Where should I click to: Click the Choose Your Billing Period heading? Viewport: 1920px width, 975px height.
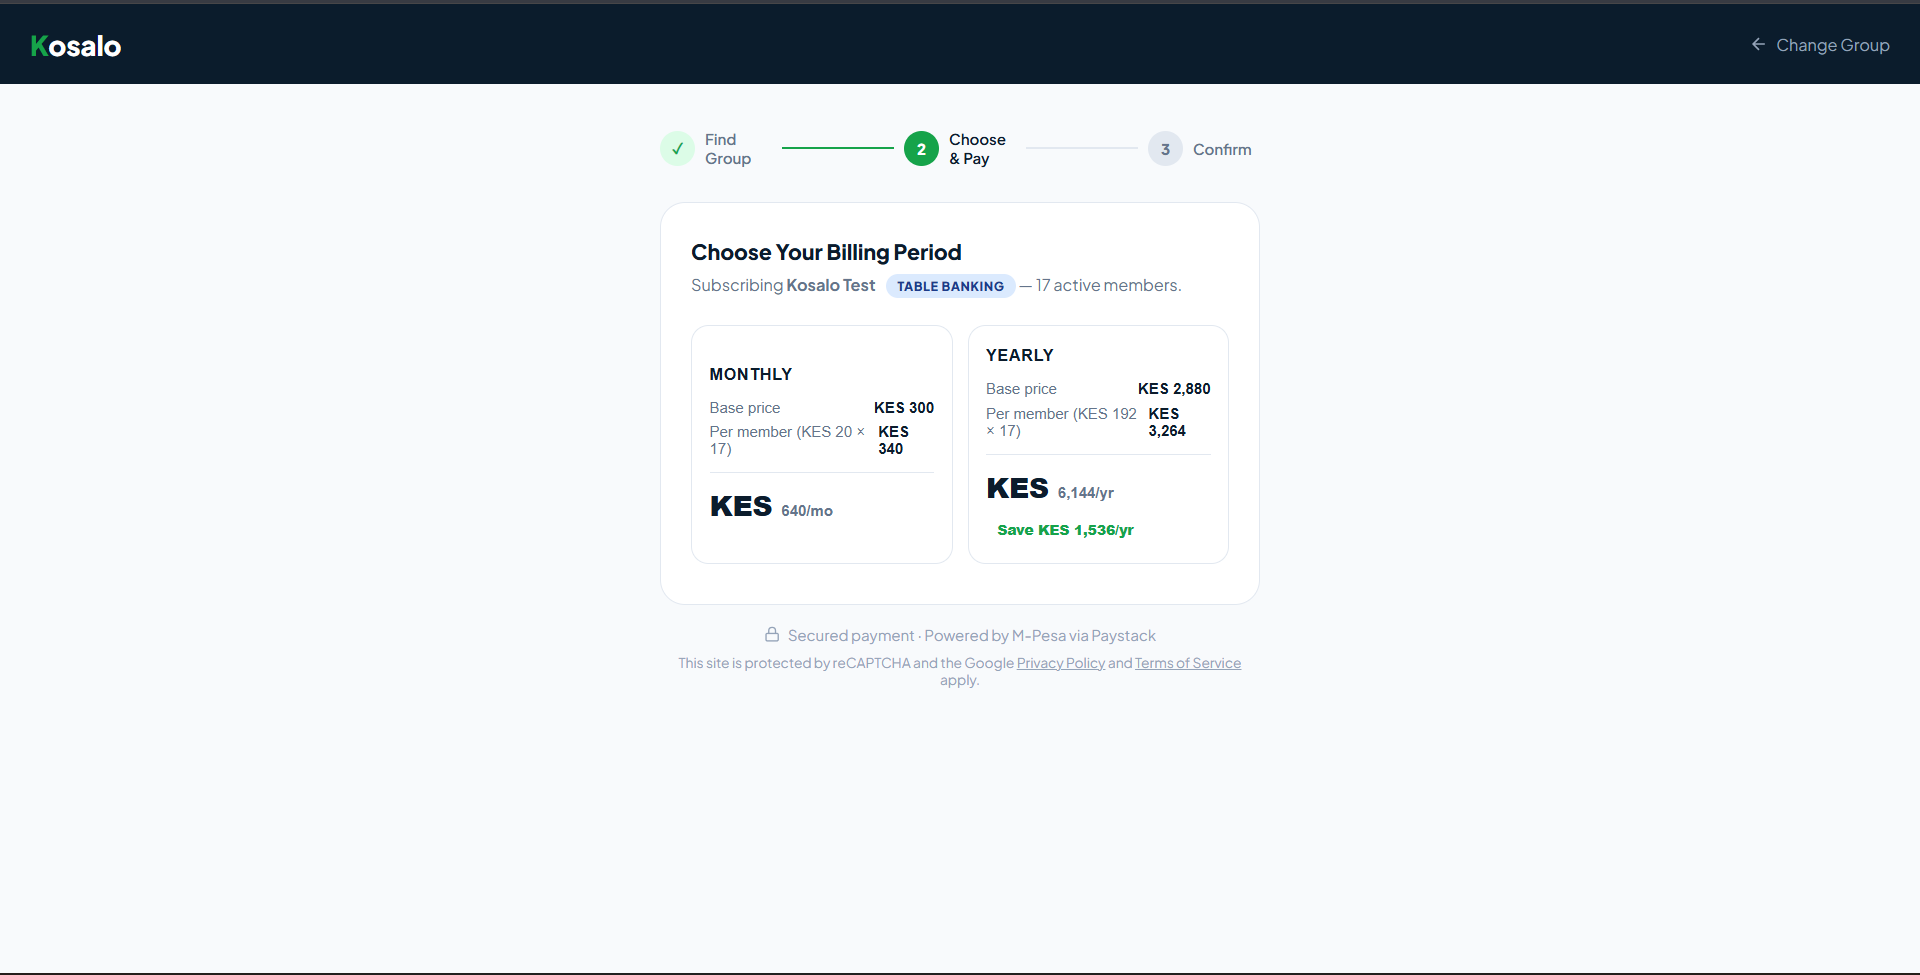pyautogui.click(x=826, y=252)
